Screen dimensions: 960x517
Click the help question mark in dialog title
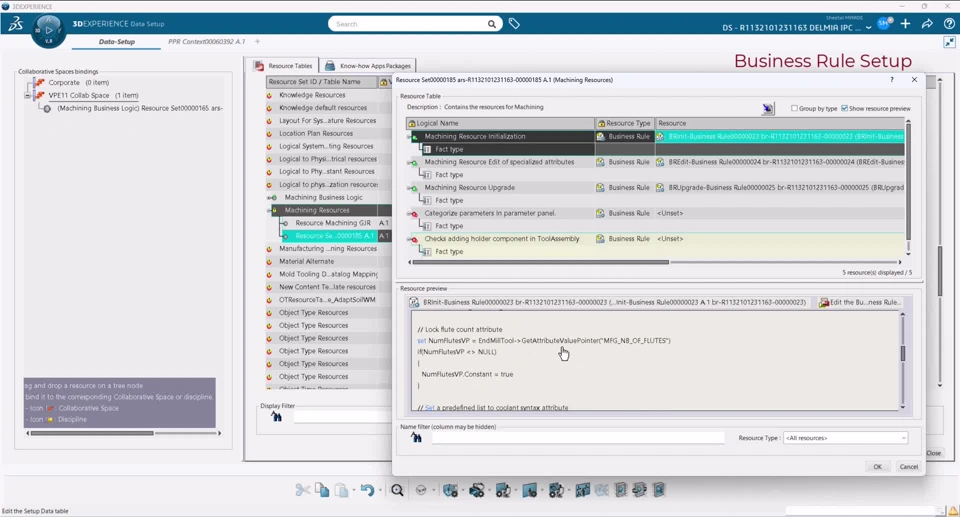coord(891,80)
